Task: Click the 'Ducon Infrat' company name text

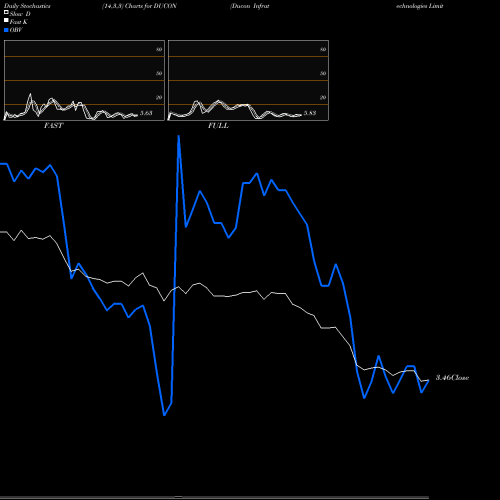Action: click(249, 6)
